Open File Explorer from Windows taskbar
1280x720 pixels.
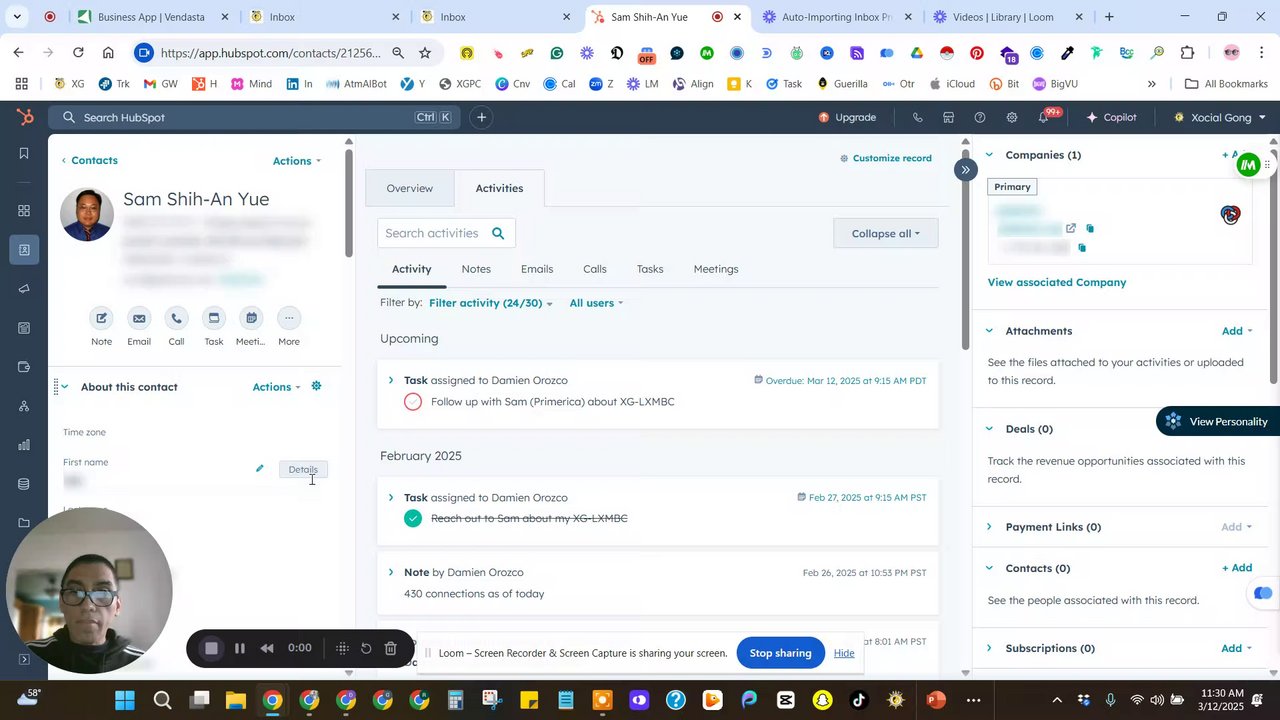[235, 700]
